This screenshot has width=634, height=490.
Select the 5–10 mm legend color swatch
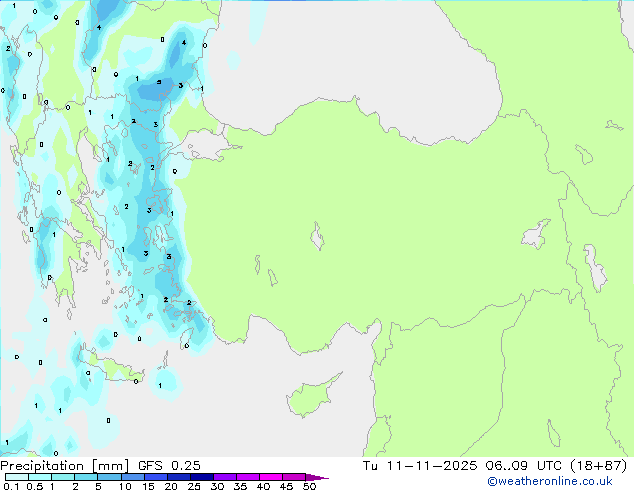[109, 477]
